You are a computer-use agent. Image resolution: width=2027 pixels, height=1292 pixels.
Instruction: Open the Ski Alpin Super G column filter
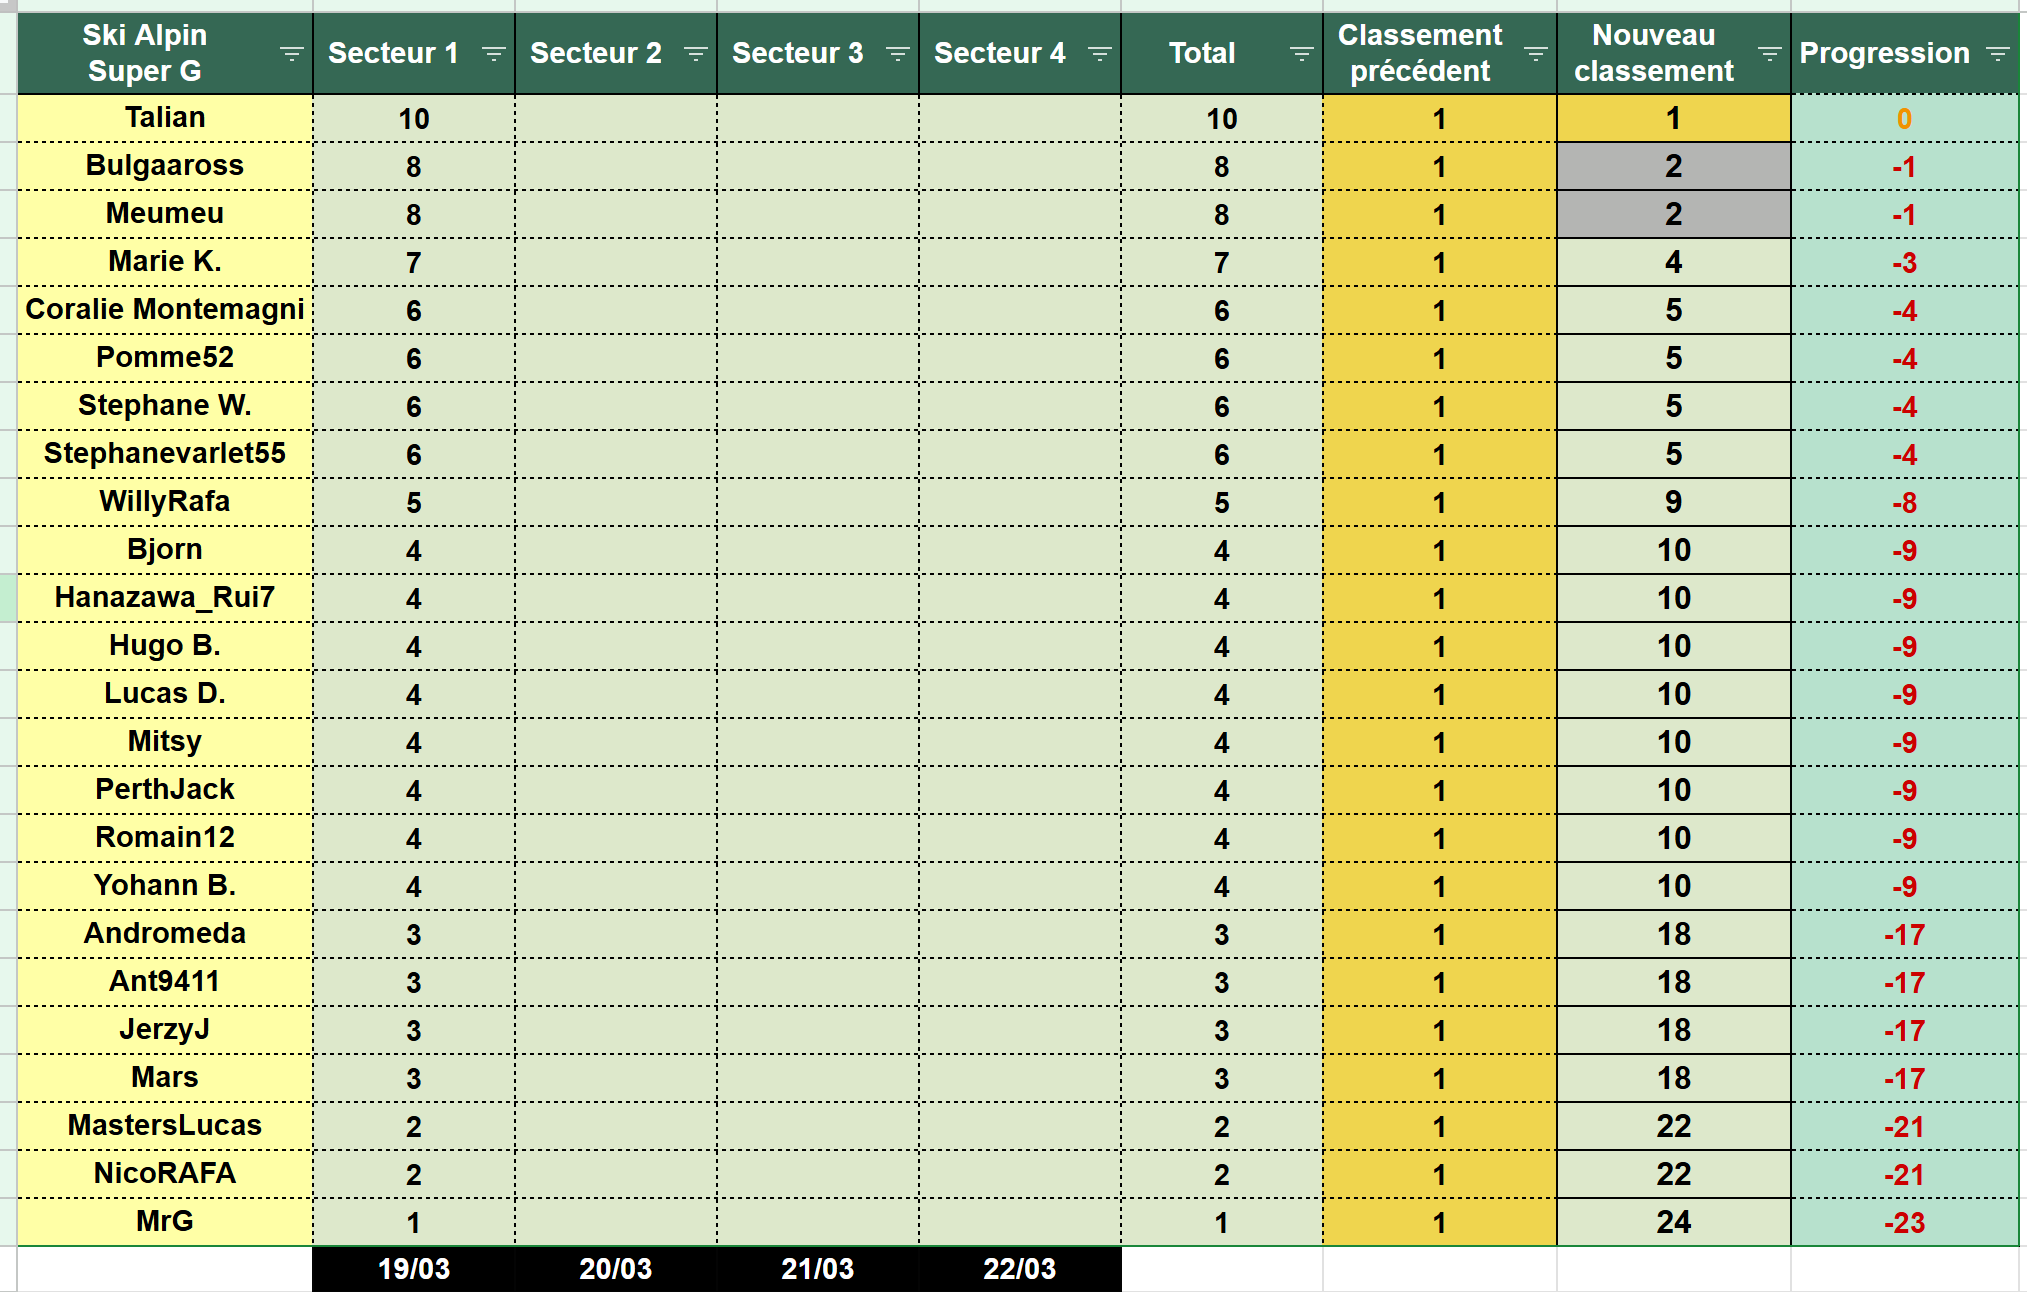[x=291, y=54]
